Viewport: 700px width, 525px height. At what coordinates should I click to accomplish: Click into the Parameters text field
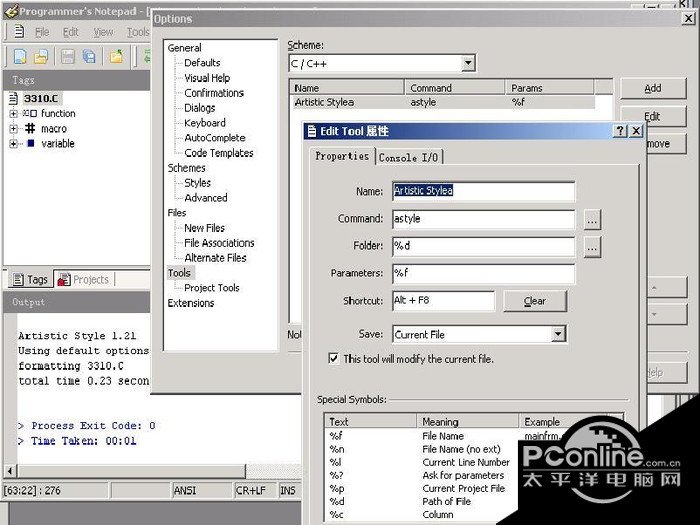[x=483, y=273]
